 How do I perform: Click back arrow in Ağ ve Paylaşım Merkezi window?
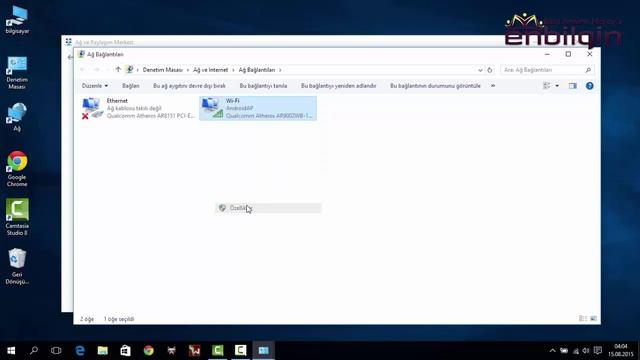click(x=70, y=57)
